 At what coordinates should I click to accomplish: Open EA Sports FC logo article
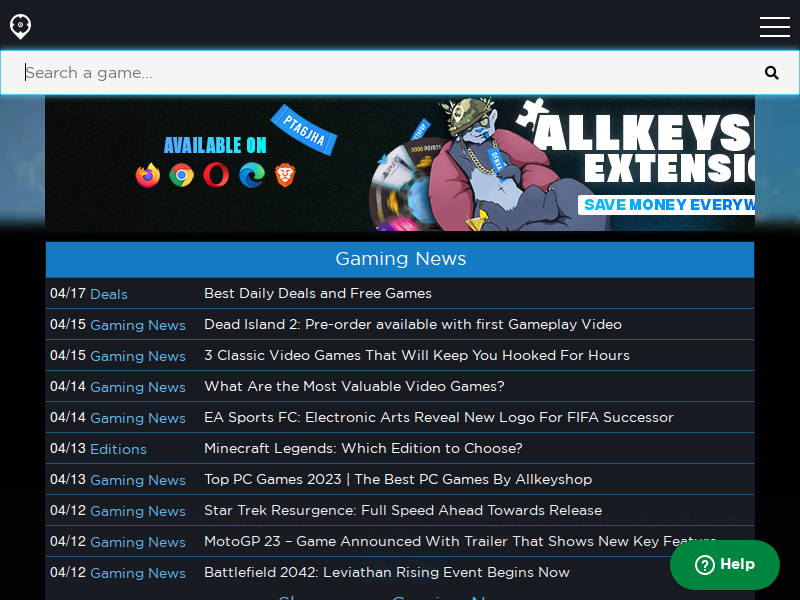(x=439, y=417)
